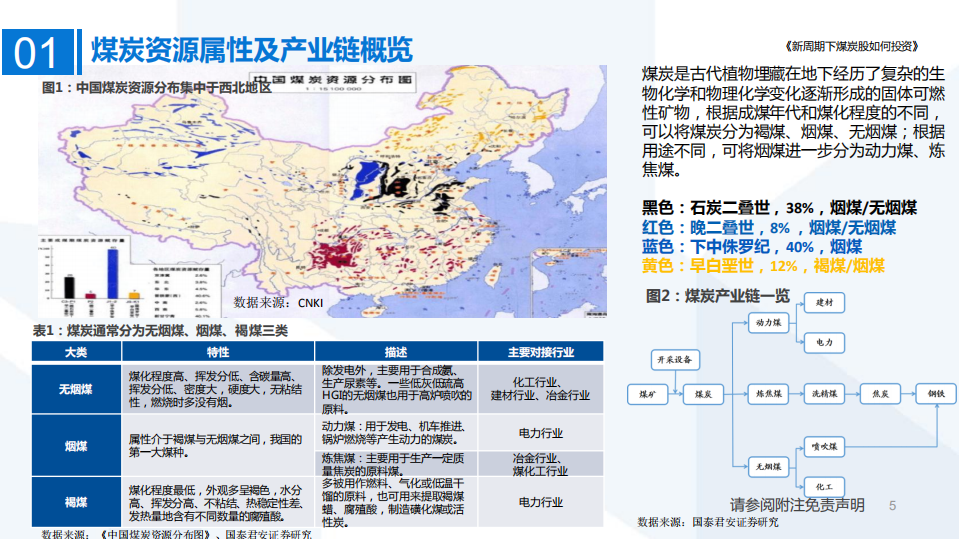Click the '描述' table header
This screenshot has height=539, width=959.
[396, 352]
